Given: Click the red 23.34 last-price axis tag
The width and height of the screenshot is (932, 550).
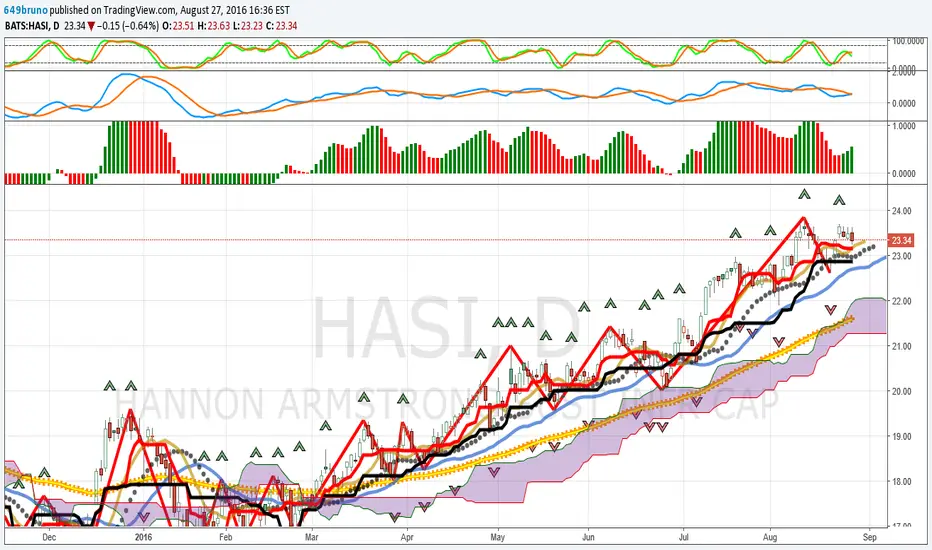Looking at the screenshot, I should coord(901,240).
